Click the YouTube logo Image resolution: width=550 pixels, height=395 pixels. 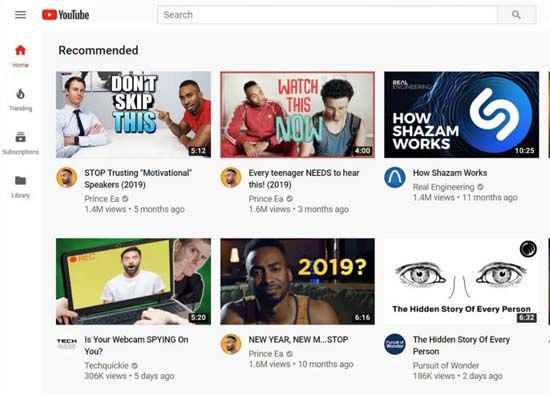pyautogui.click(x=66, y=15)
